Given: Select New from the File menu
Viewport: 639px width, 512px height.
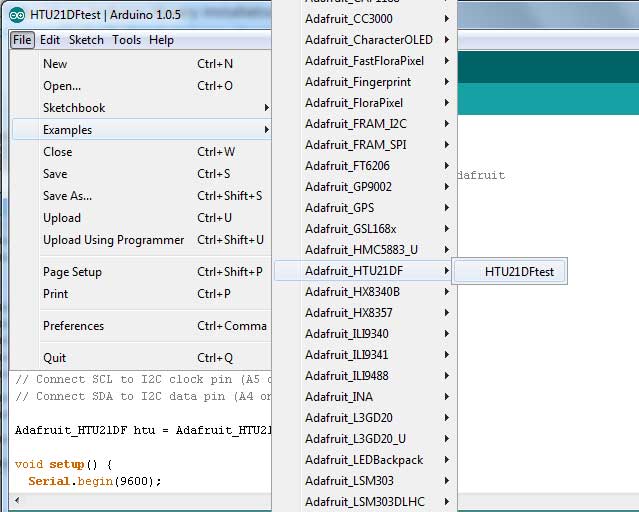Looking at the screenshot, I should point(56,64).
